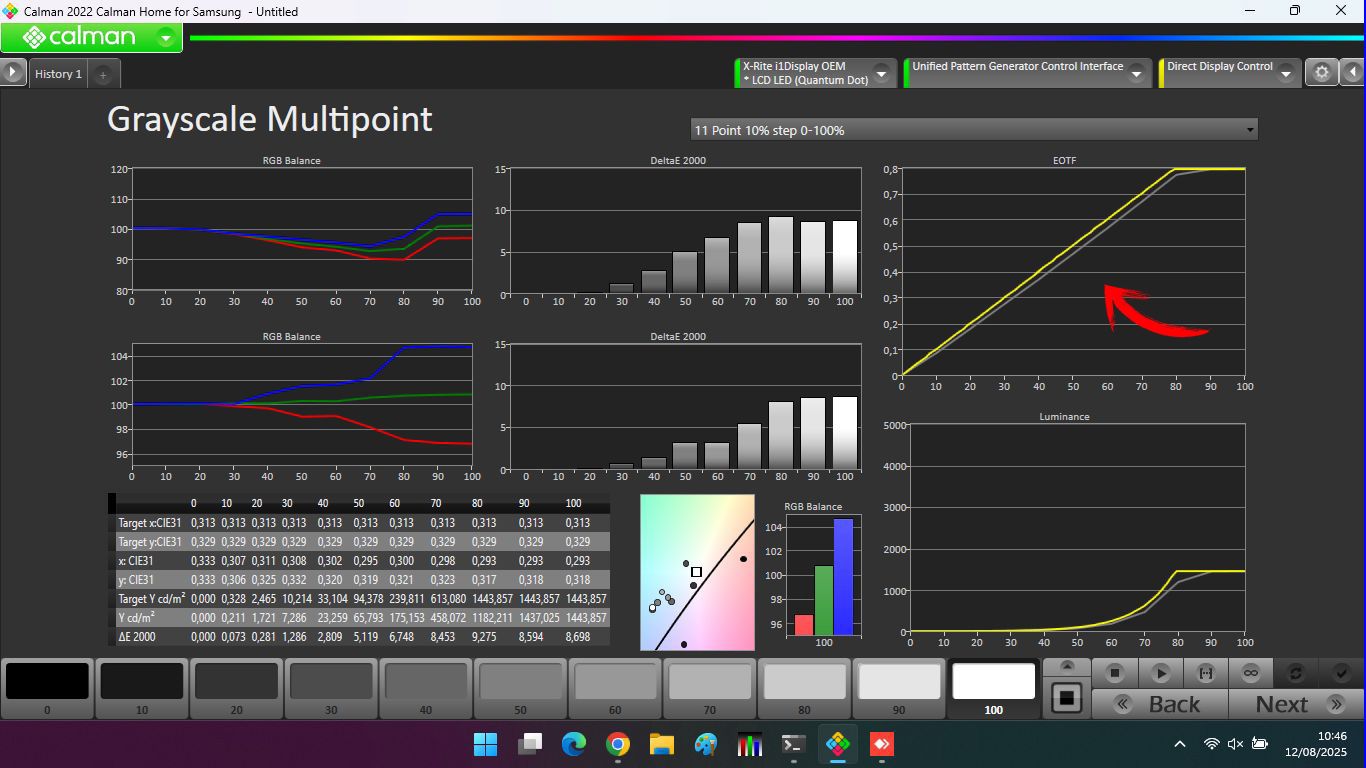The width and height of the screenshot is (1366, 768).
Task: Click the up arrow above the pattern window icon
Action: click(x=1067, y=666)
